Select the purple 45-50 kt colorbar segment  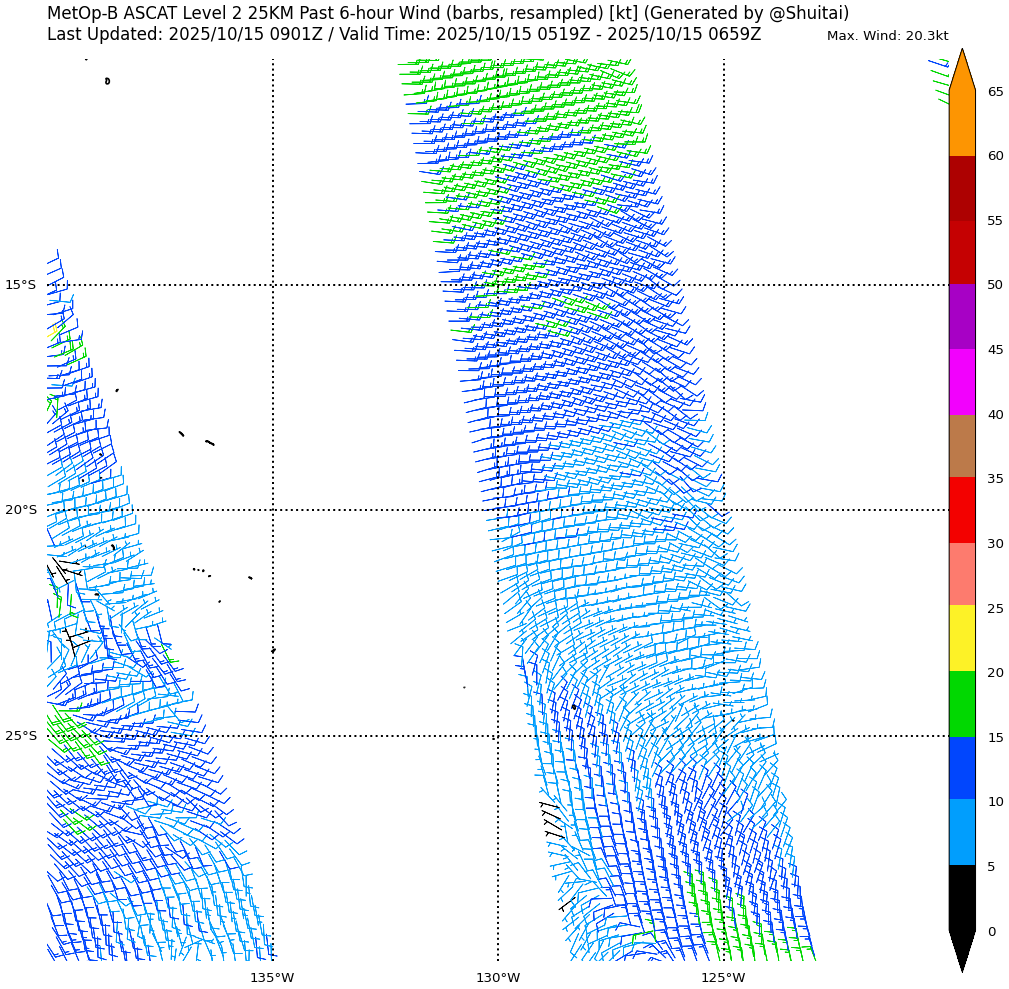[961, 316]
